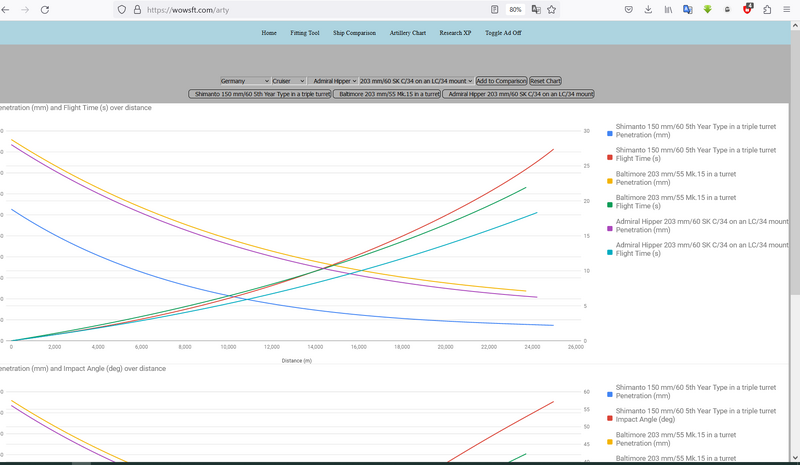Open the Firefox hamburger application menu
The height and width of the screenshot is (465, 800).
tap(787, 10)
